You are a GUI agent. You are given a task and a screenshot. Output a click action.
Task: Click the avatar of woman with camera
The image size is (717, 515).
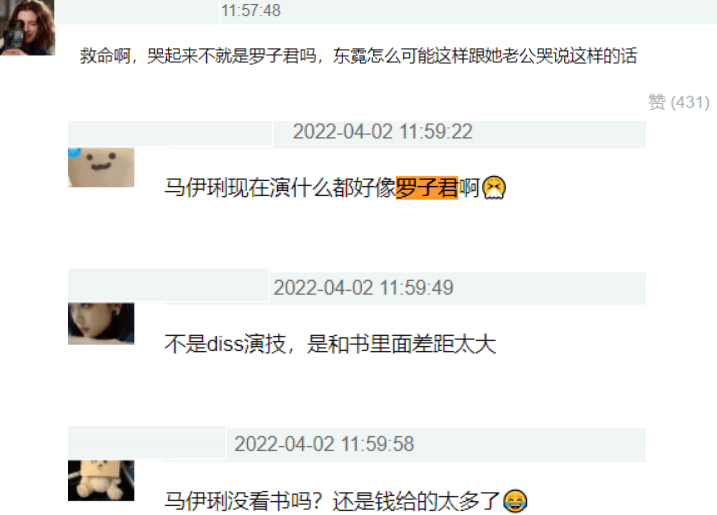click(x=27, y=27)
